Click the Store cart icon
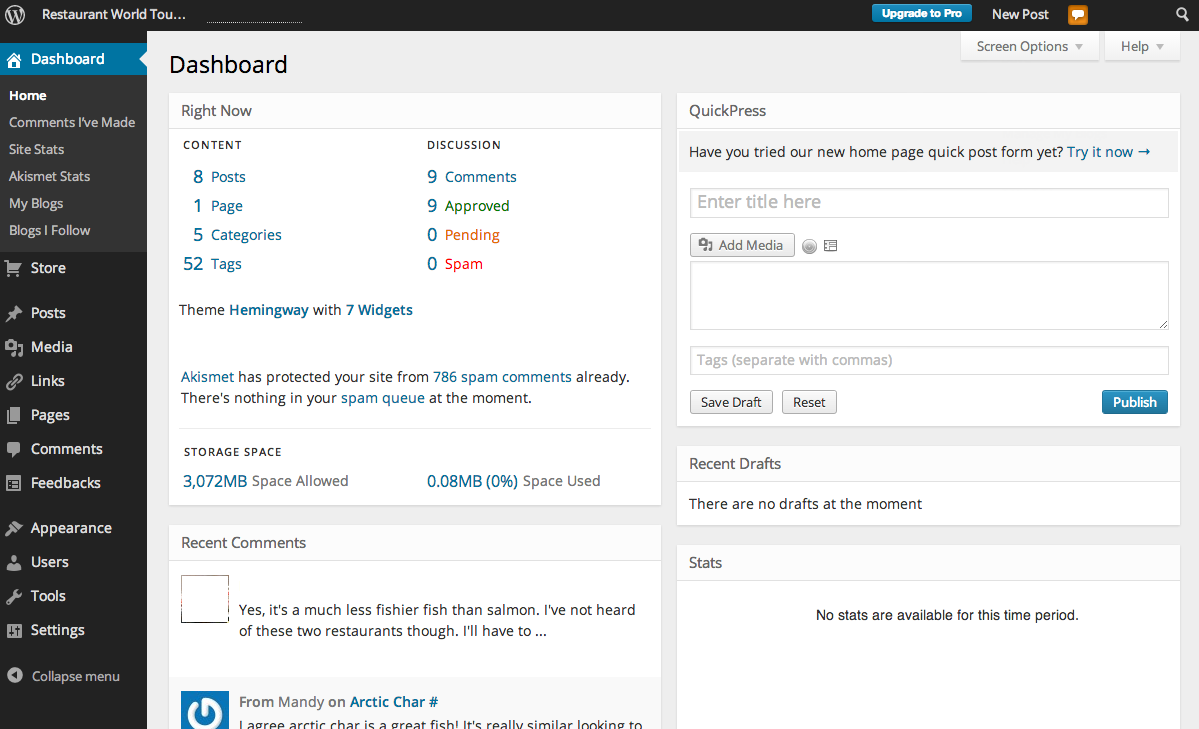Image resolution: width=1199 pixels, height=729 pixels. [x=13, y=268]
